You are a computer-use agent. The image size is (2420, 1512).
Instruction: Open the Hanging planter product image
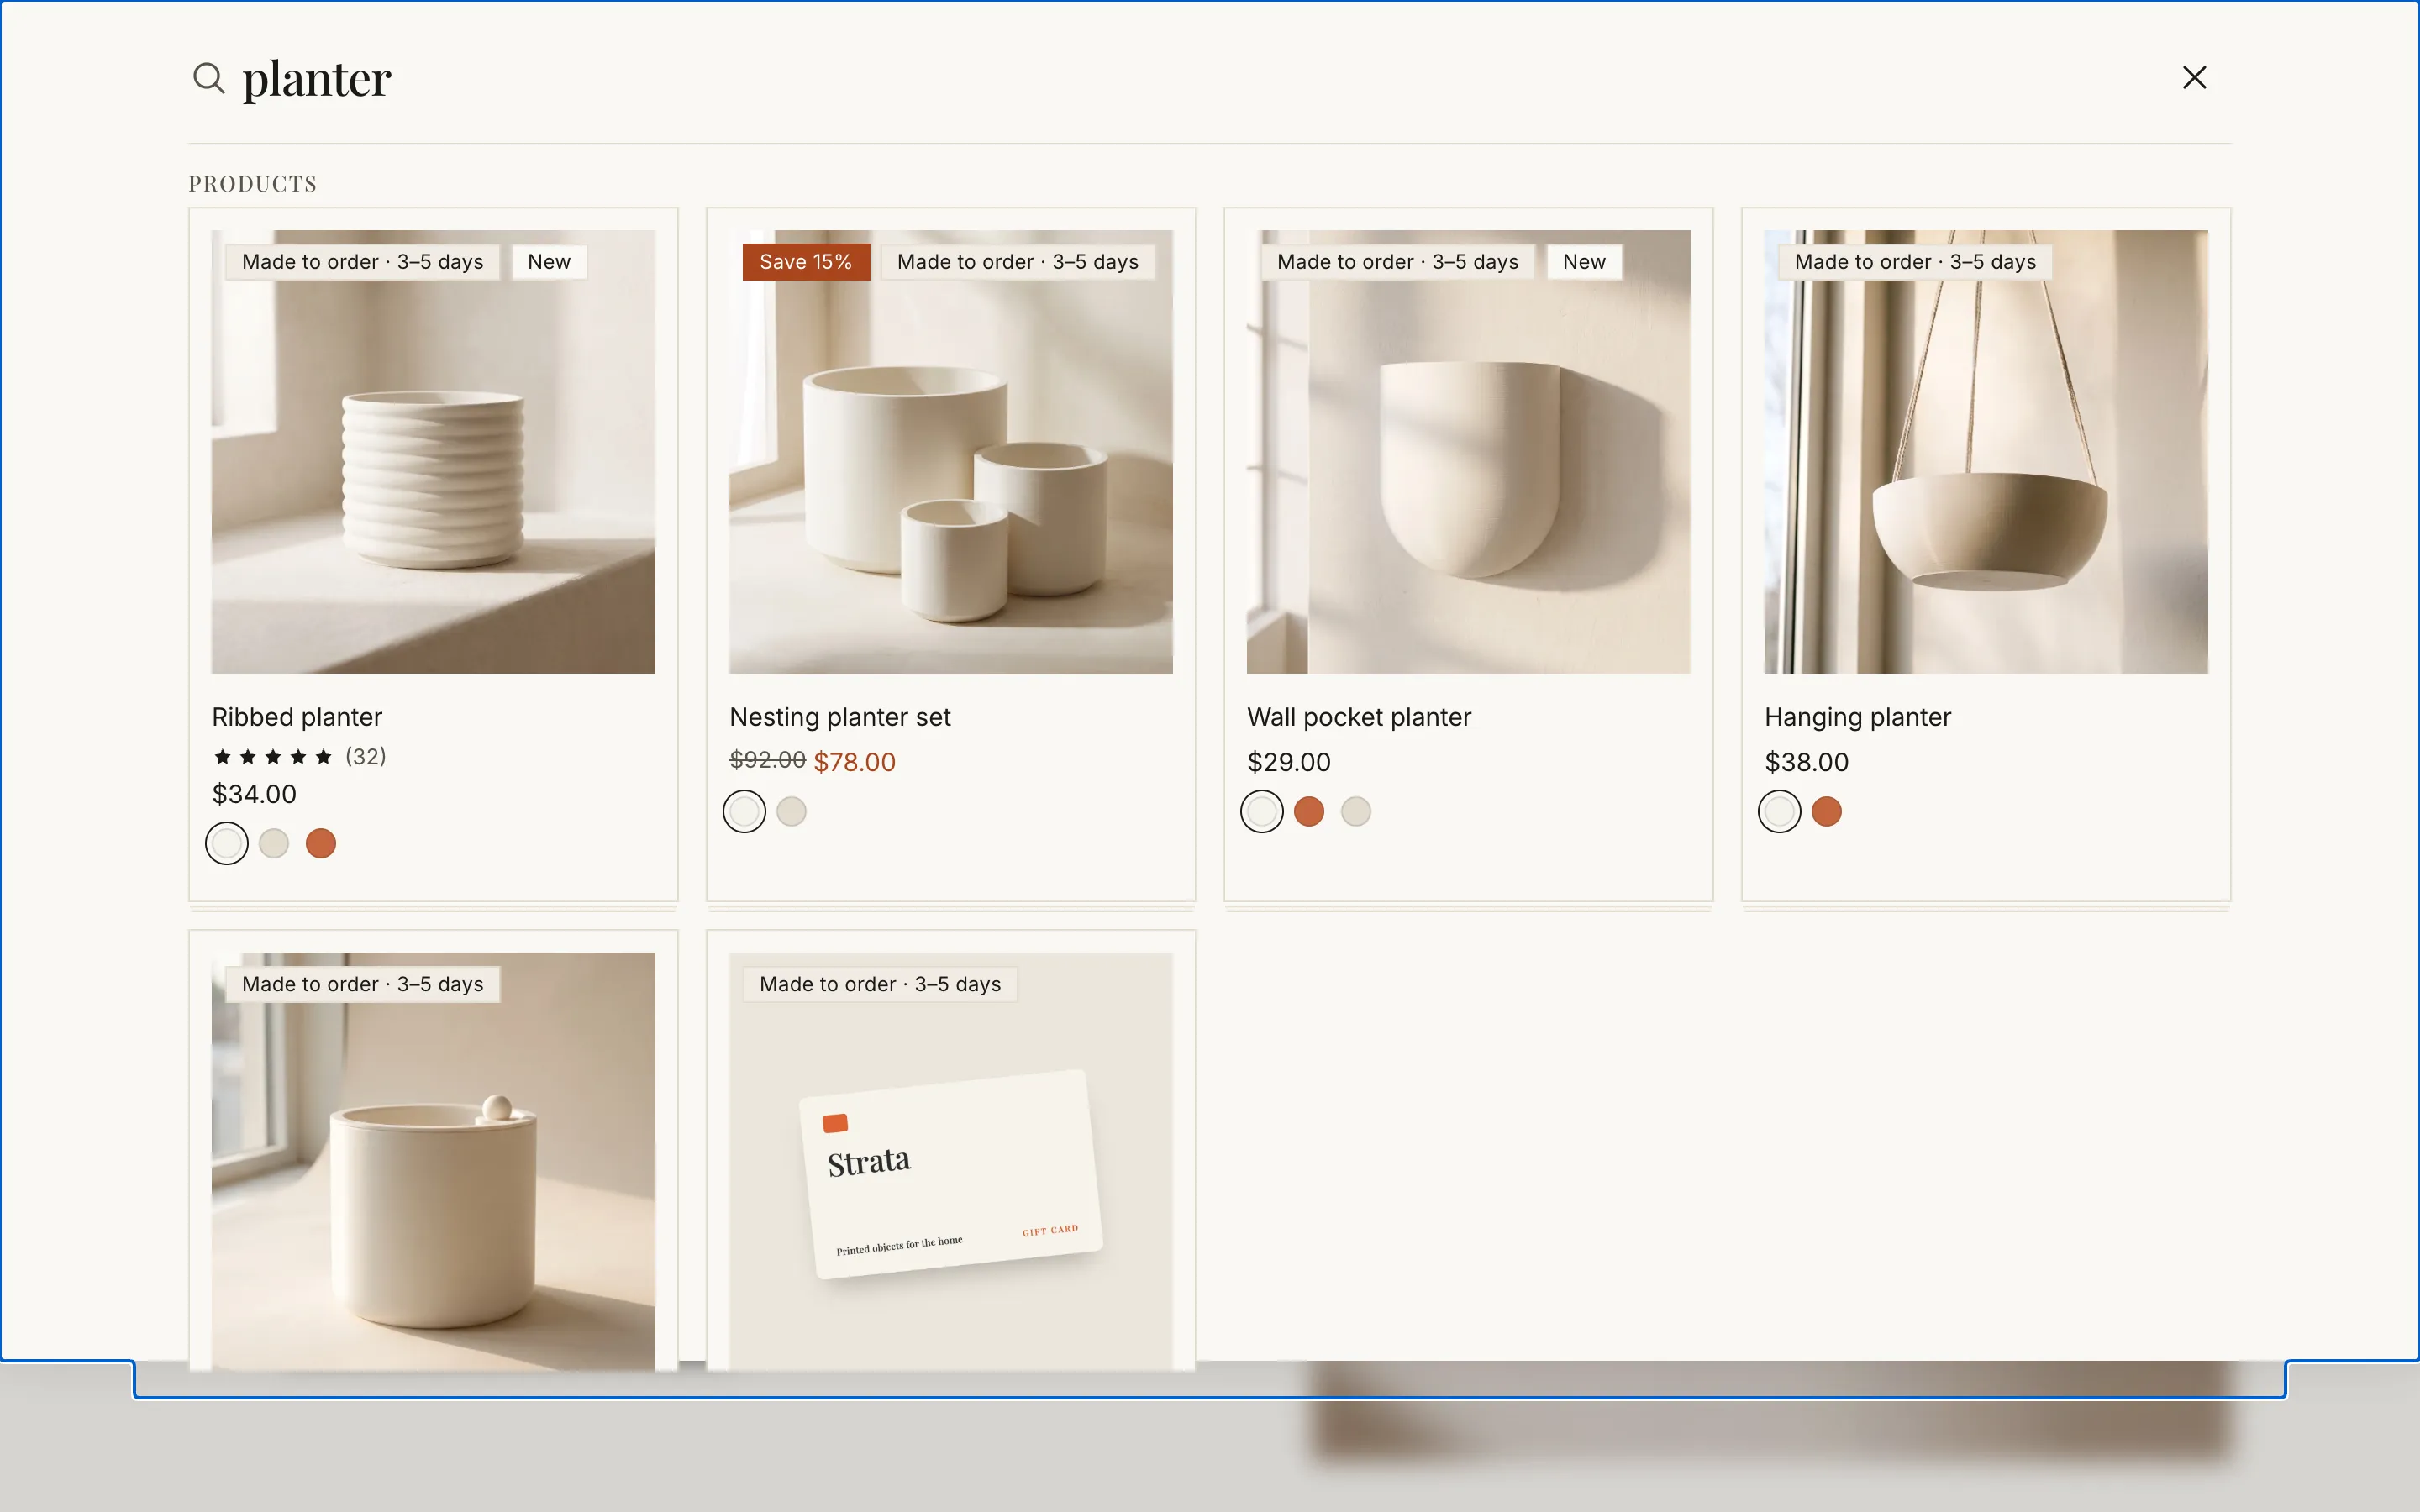tap(1985, 451)
